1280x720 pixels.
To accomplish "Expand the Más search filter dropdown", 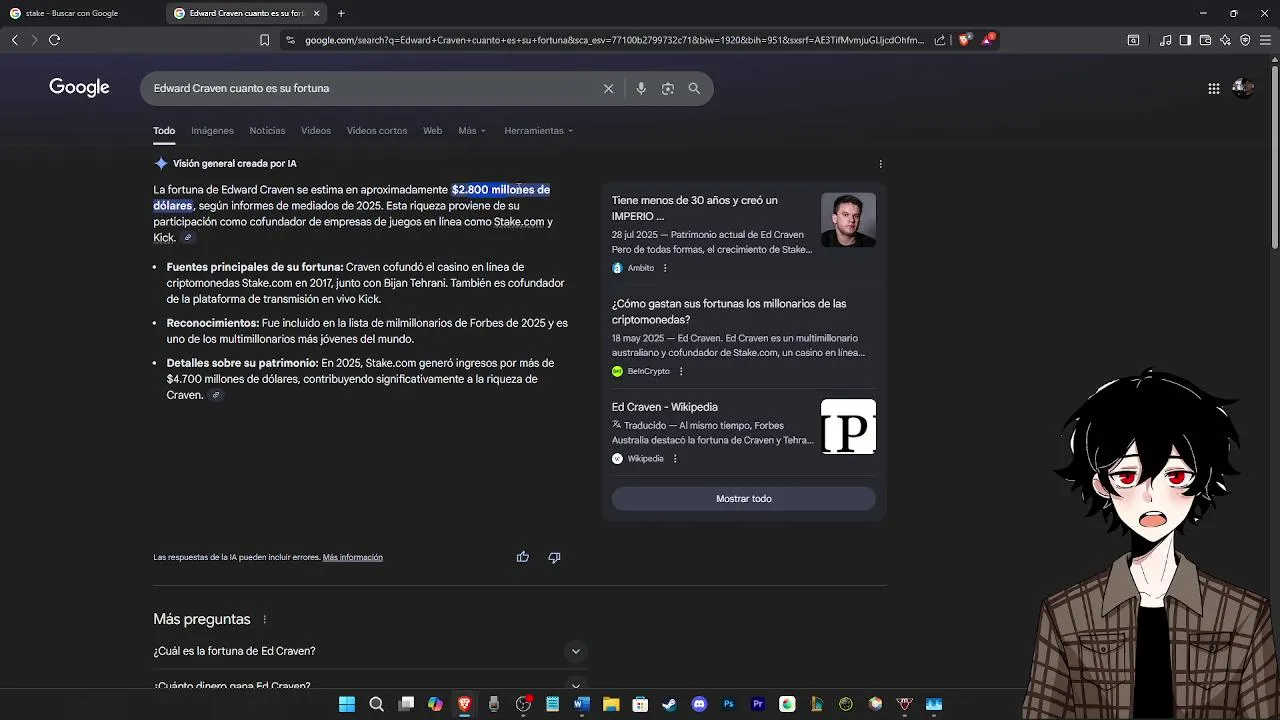I will click(472, 131).
